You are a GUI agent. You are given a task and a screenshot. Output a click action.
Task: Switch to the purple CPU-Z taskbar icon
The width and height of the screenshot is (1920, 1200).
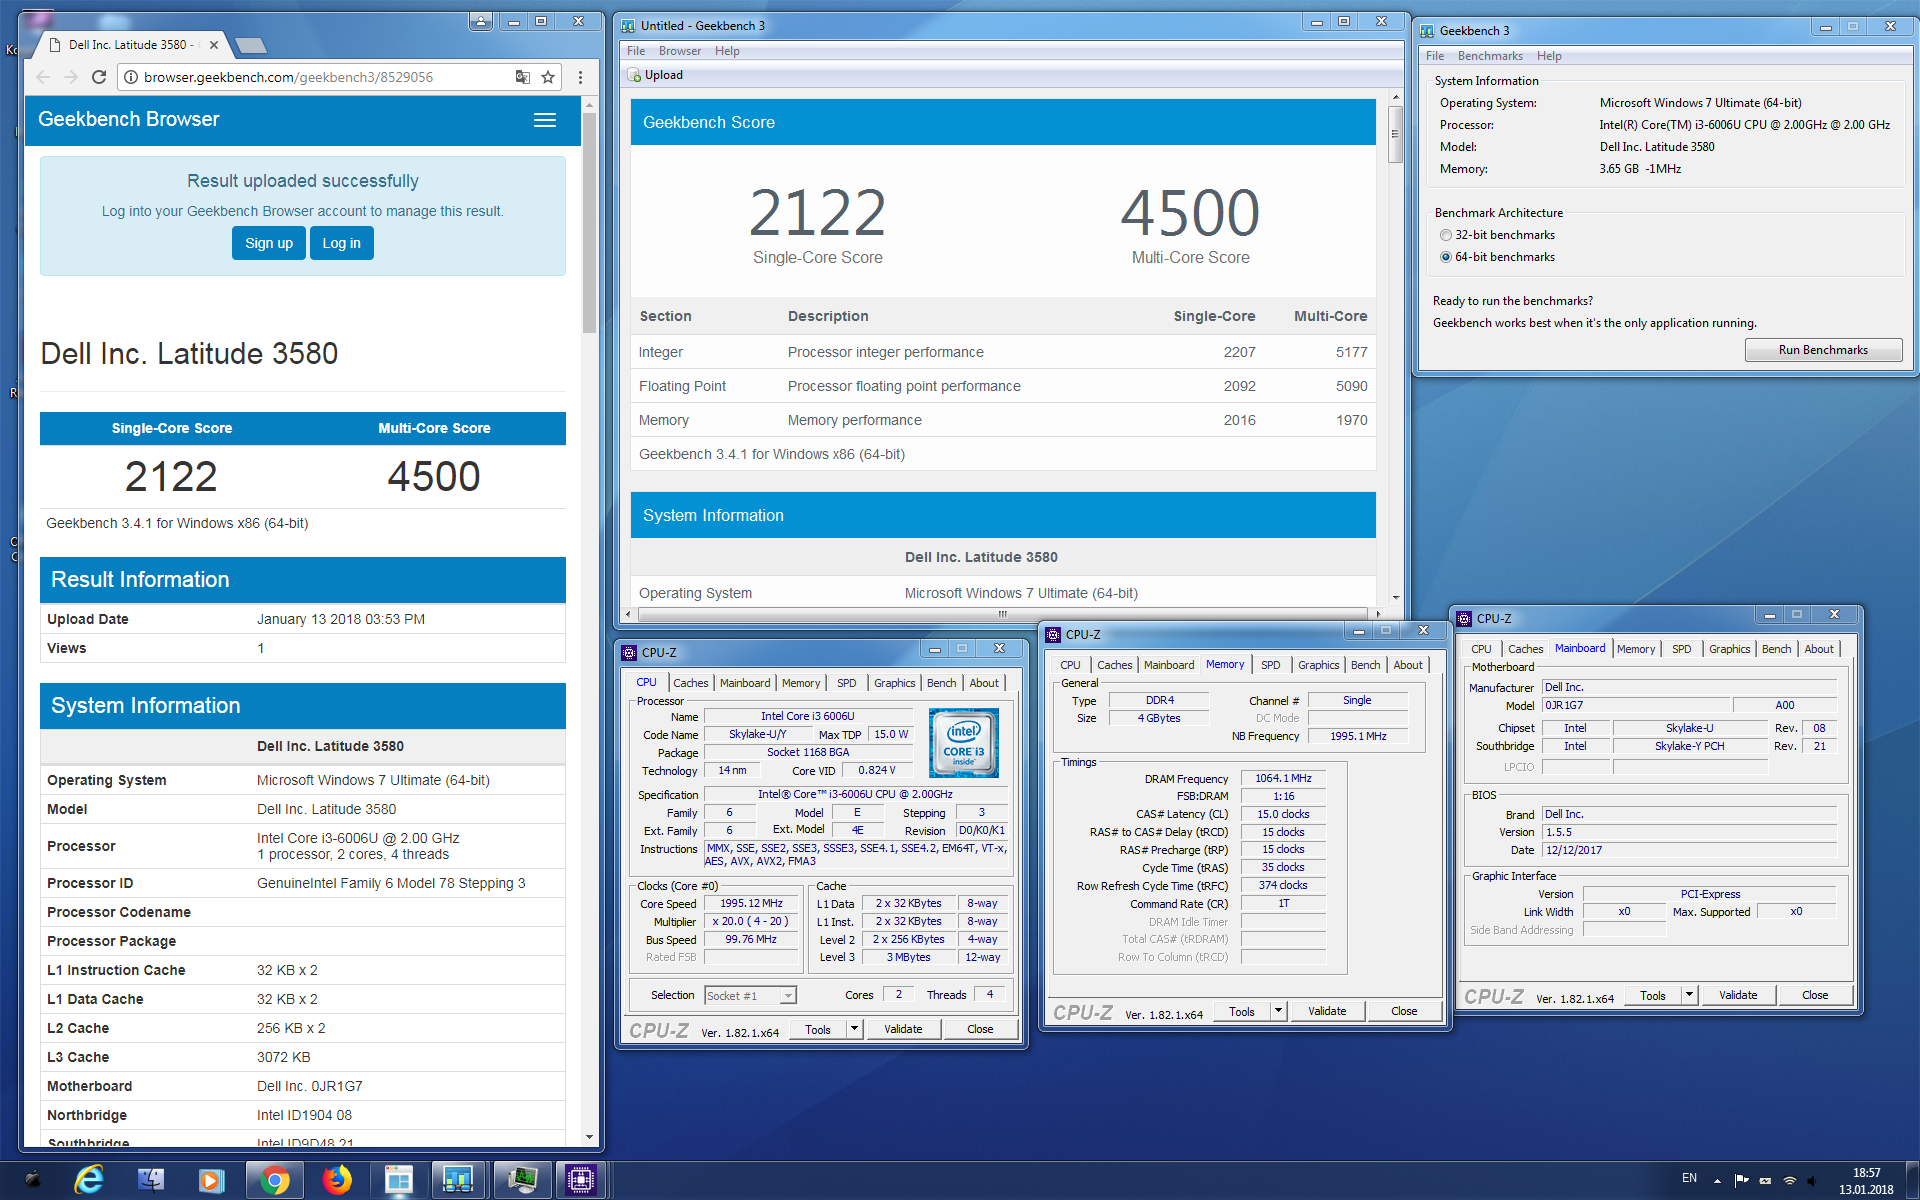pyautogui.click(x=580, y=1180)
